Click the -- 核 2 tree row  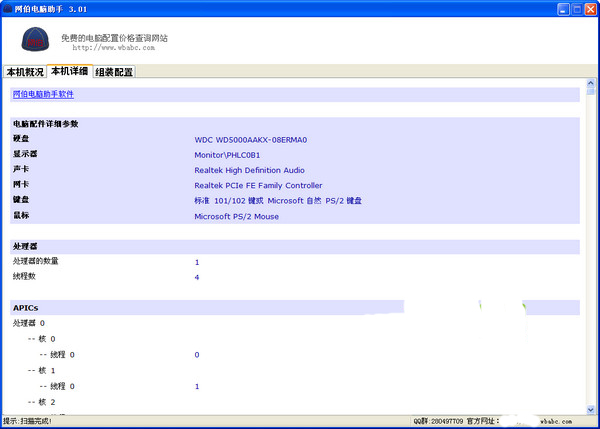pyautogui.click(x=41, y=402)
